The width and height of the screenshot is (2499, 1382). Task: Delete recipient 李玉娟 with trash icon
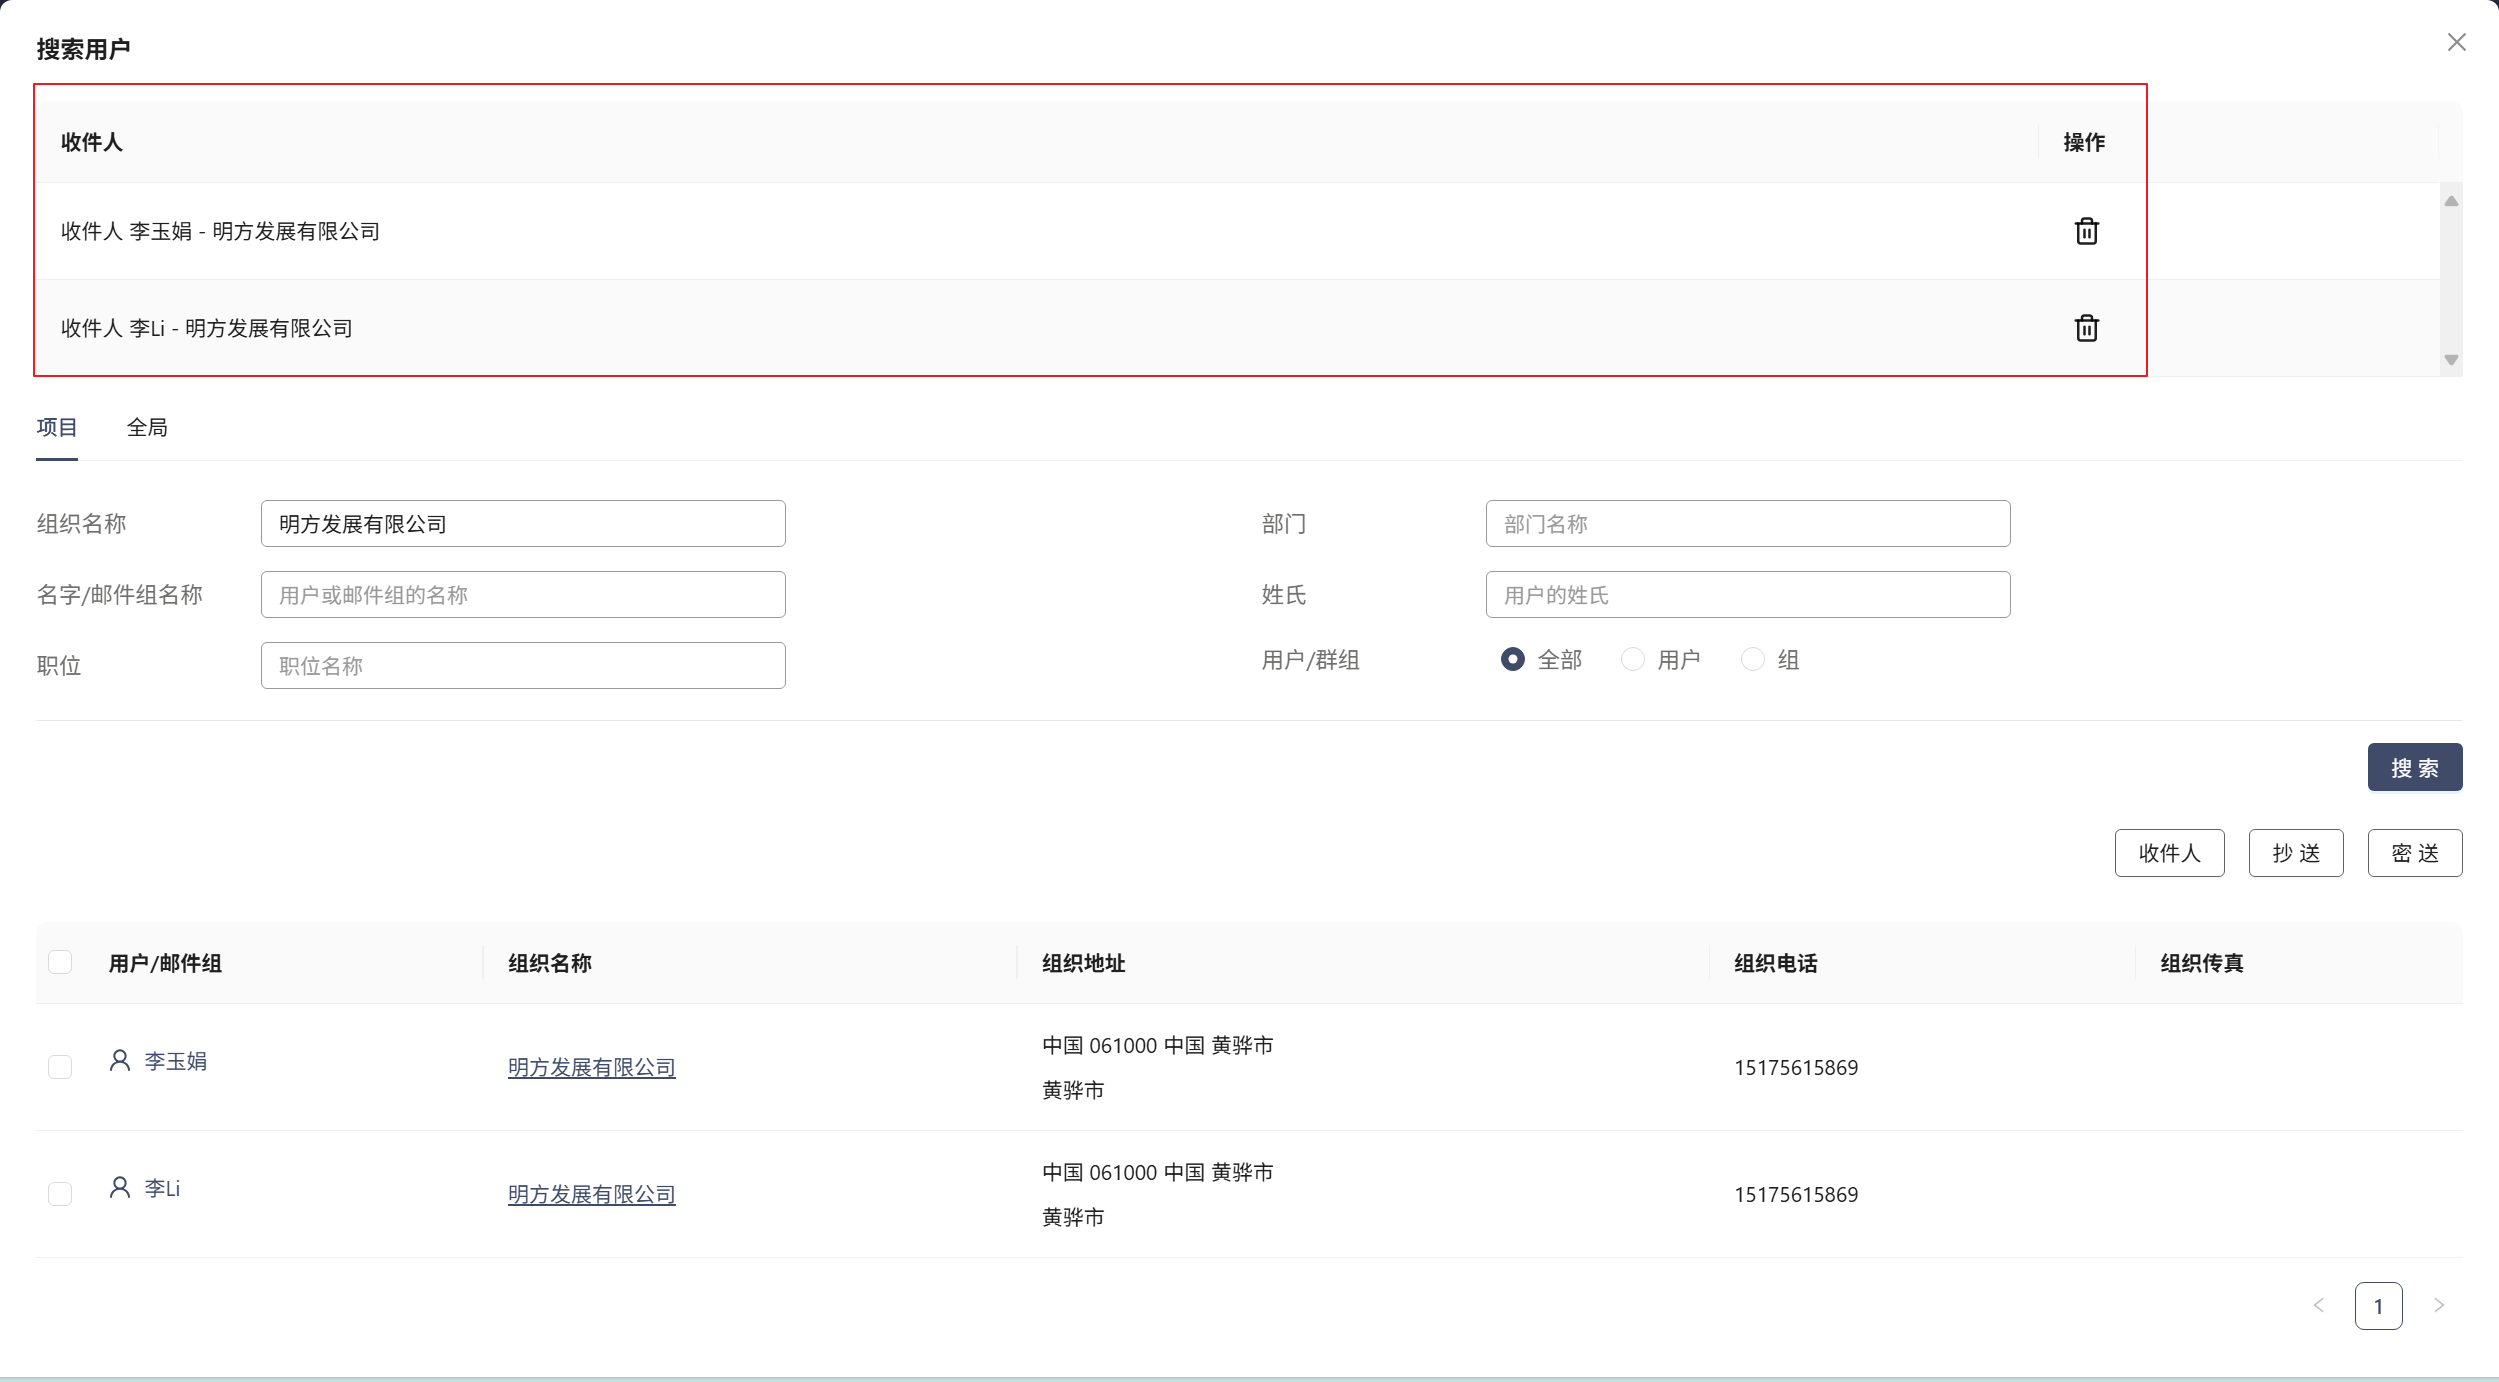(2086, 231)
